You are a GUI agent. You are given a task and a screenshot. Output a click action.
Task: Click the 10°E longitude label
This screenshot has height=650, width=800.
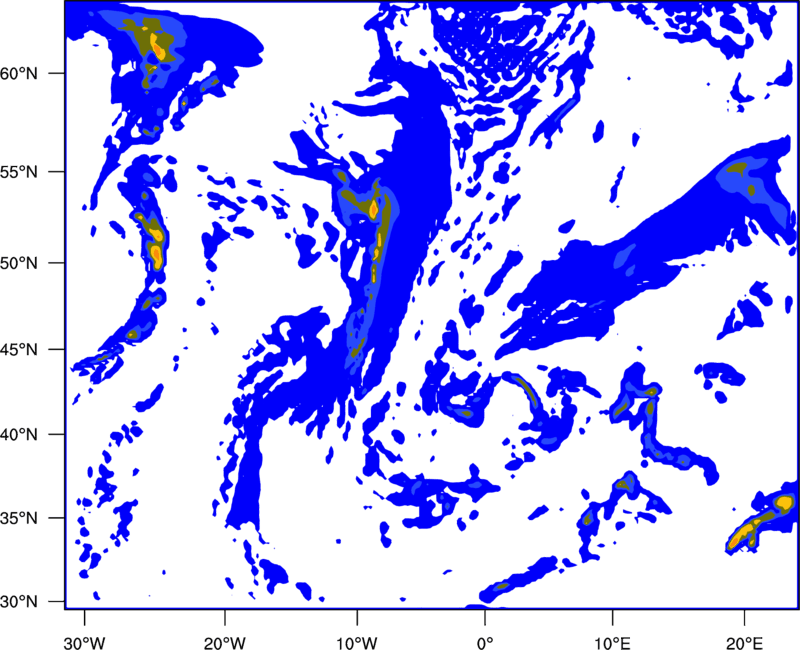coord(612,643)
